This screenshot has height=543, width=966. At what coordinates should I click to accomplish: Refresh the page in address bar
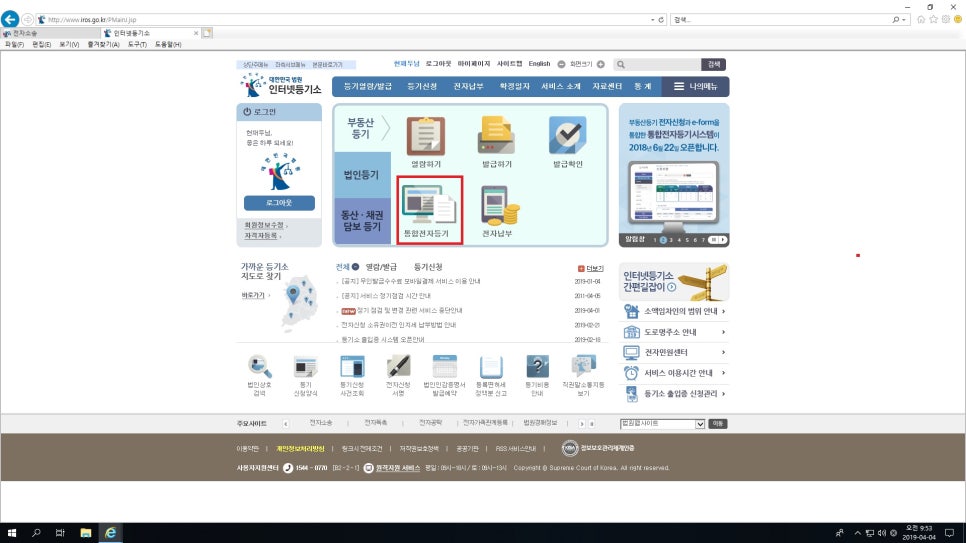[x=661, y=20]
